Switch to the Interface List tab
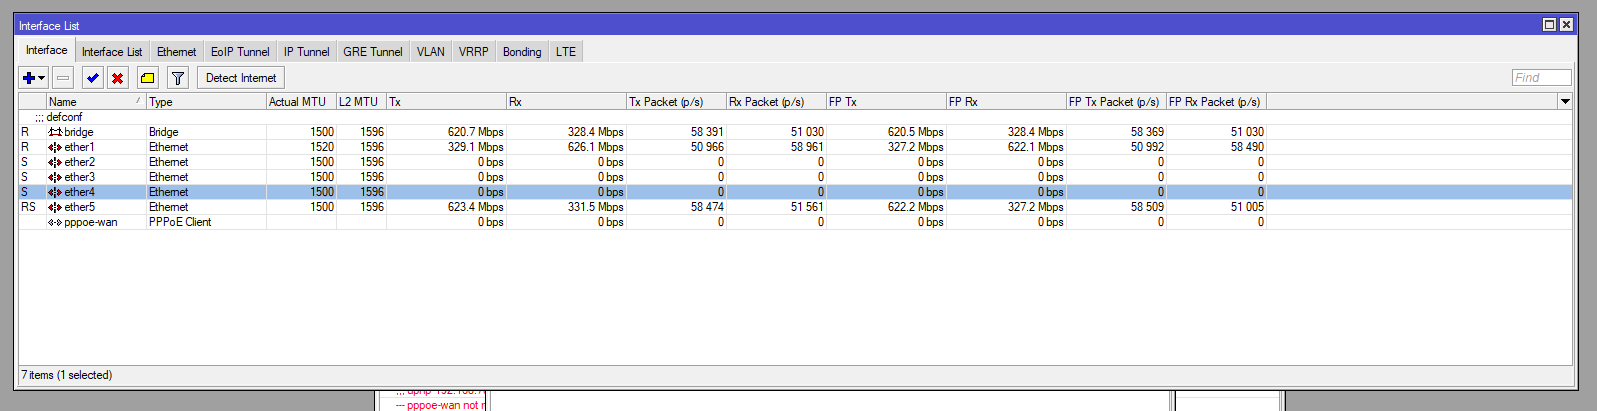 tap(112, 52)
